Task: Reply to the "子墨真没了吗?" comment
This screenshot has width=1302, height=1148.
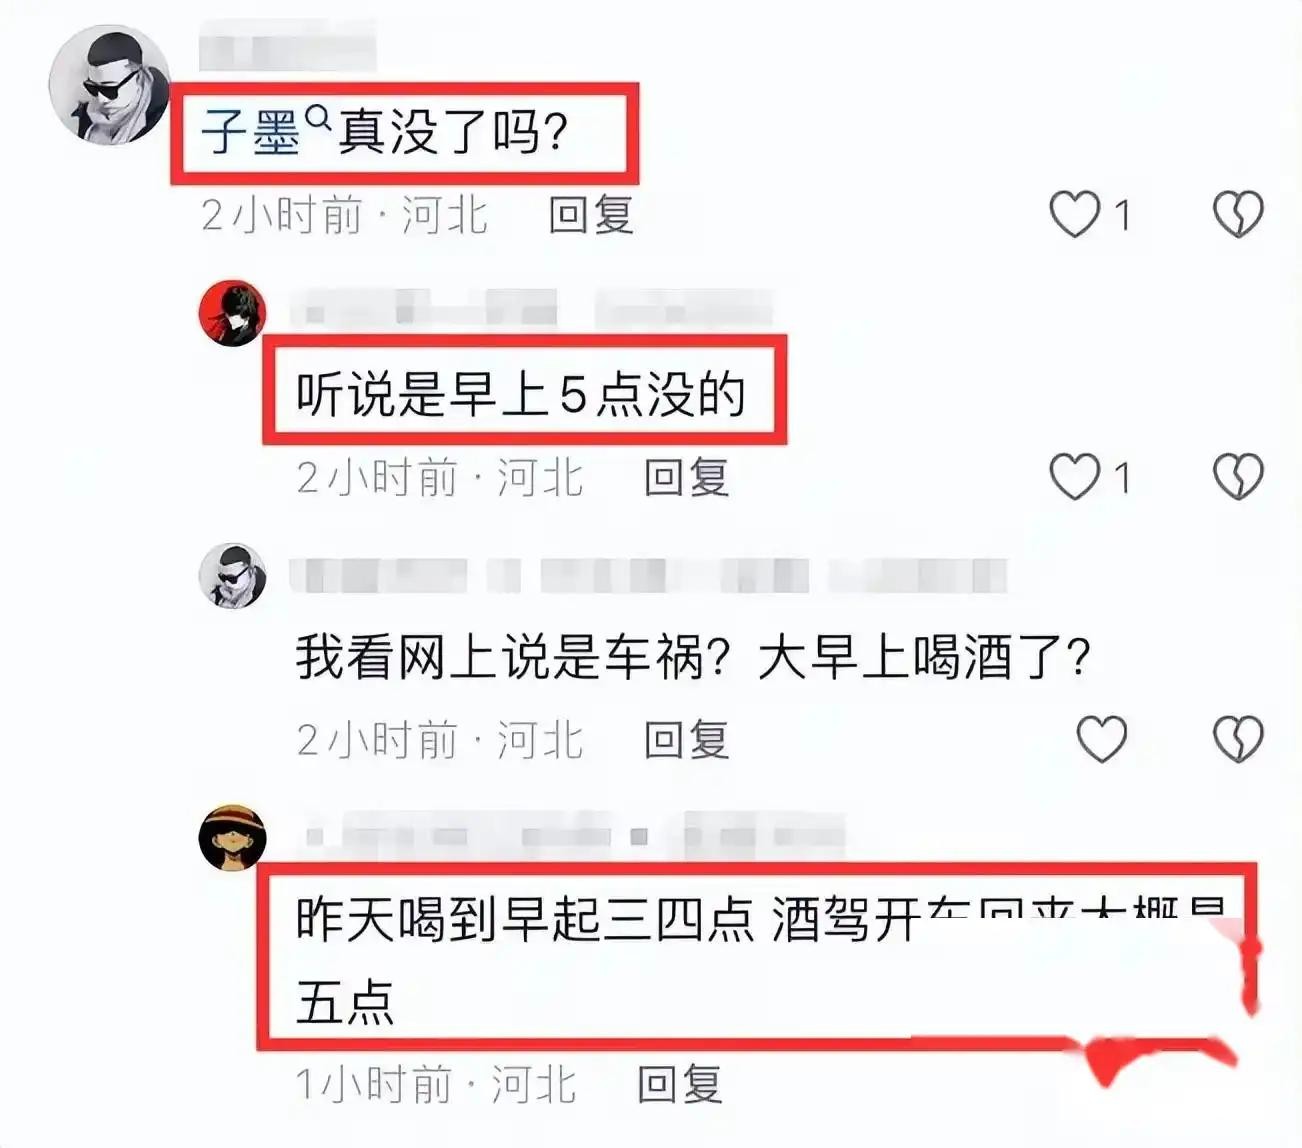Action: click(x=591, y=215)
